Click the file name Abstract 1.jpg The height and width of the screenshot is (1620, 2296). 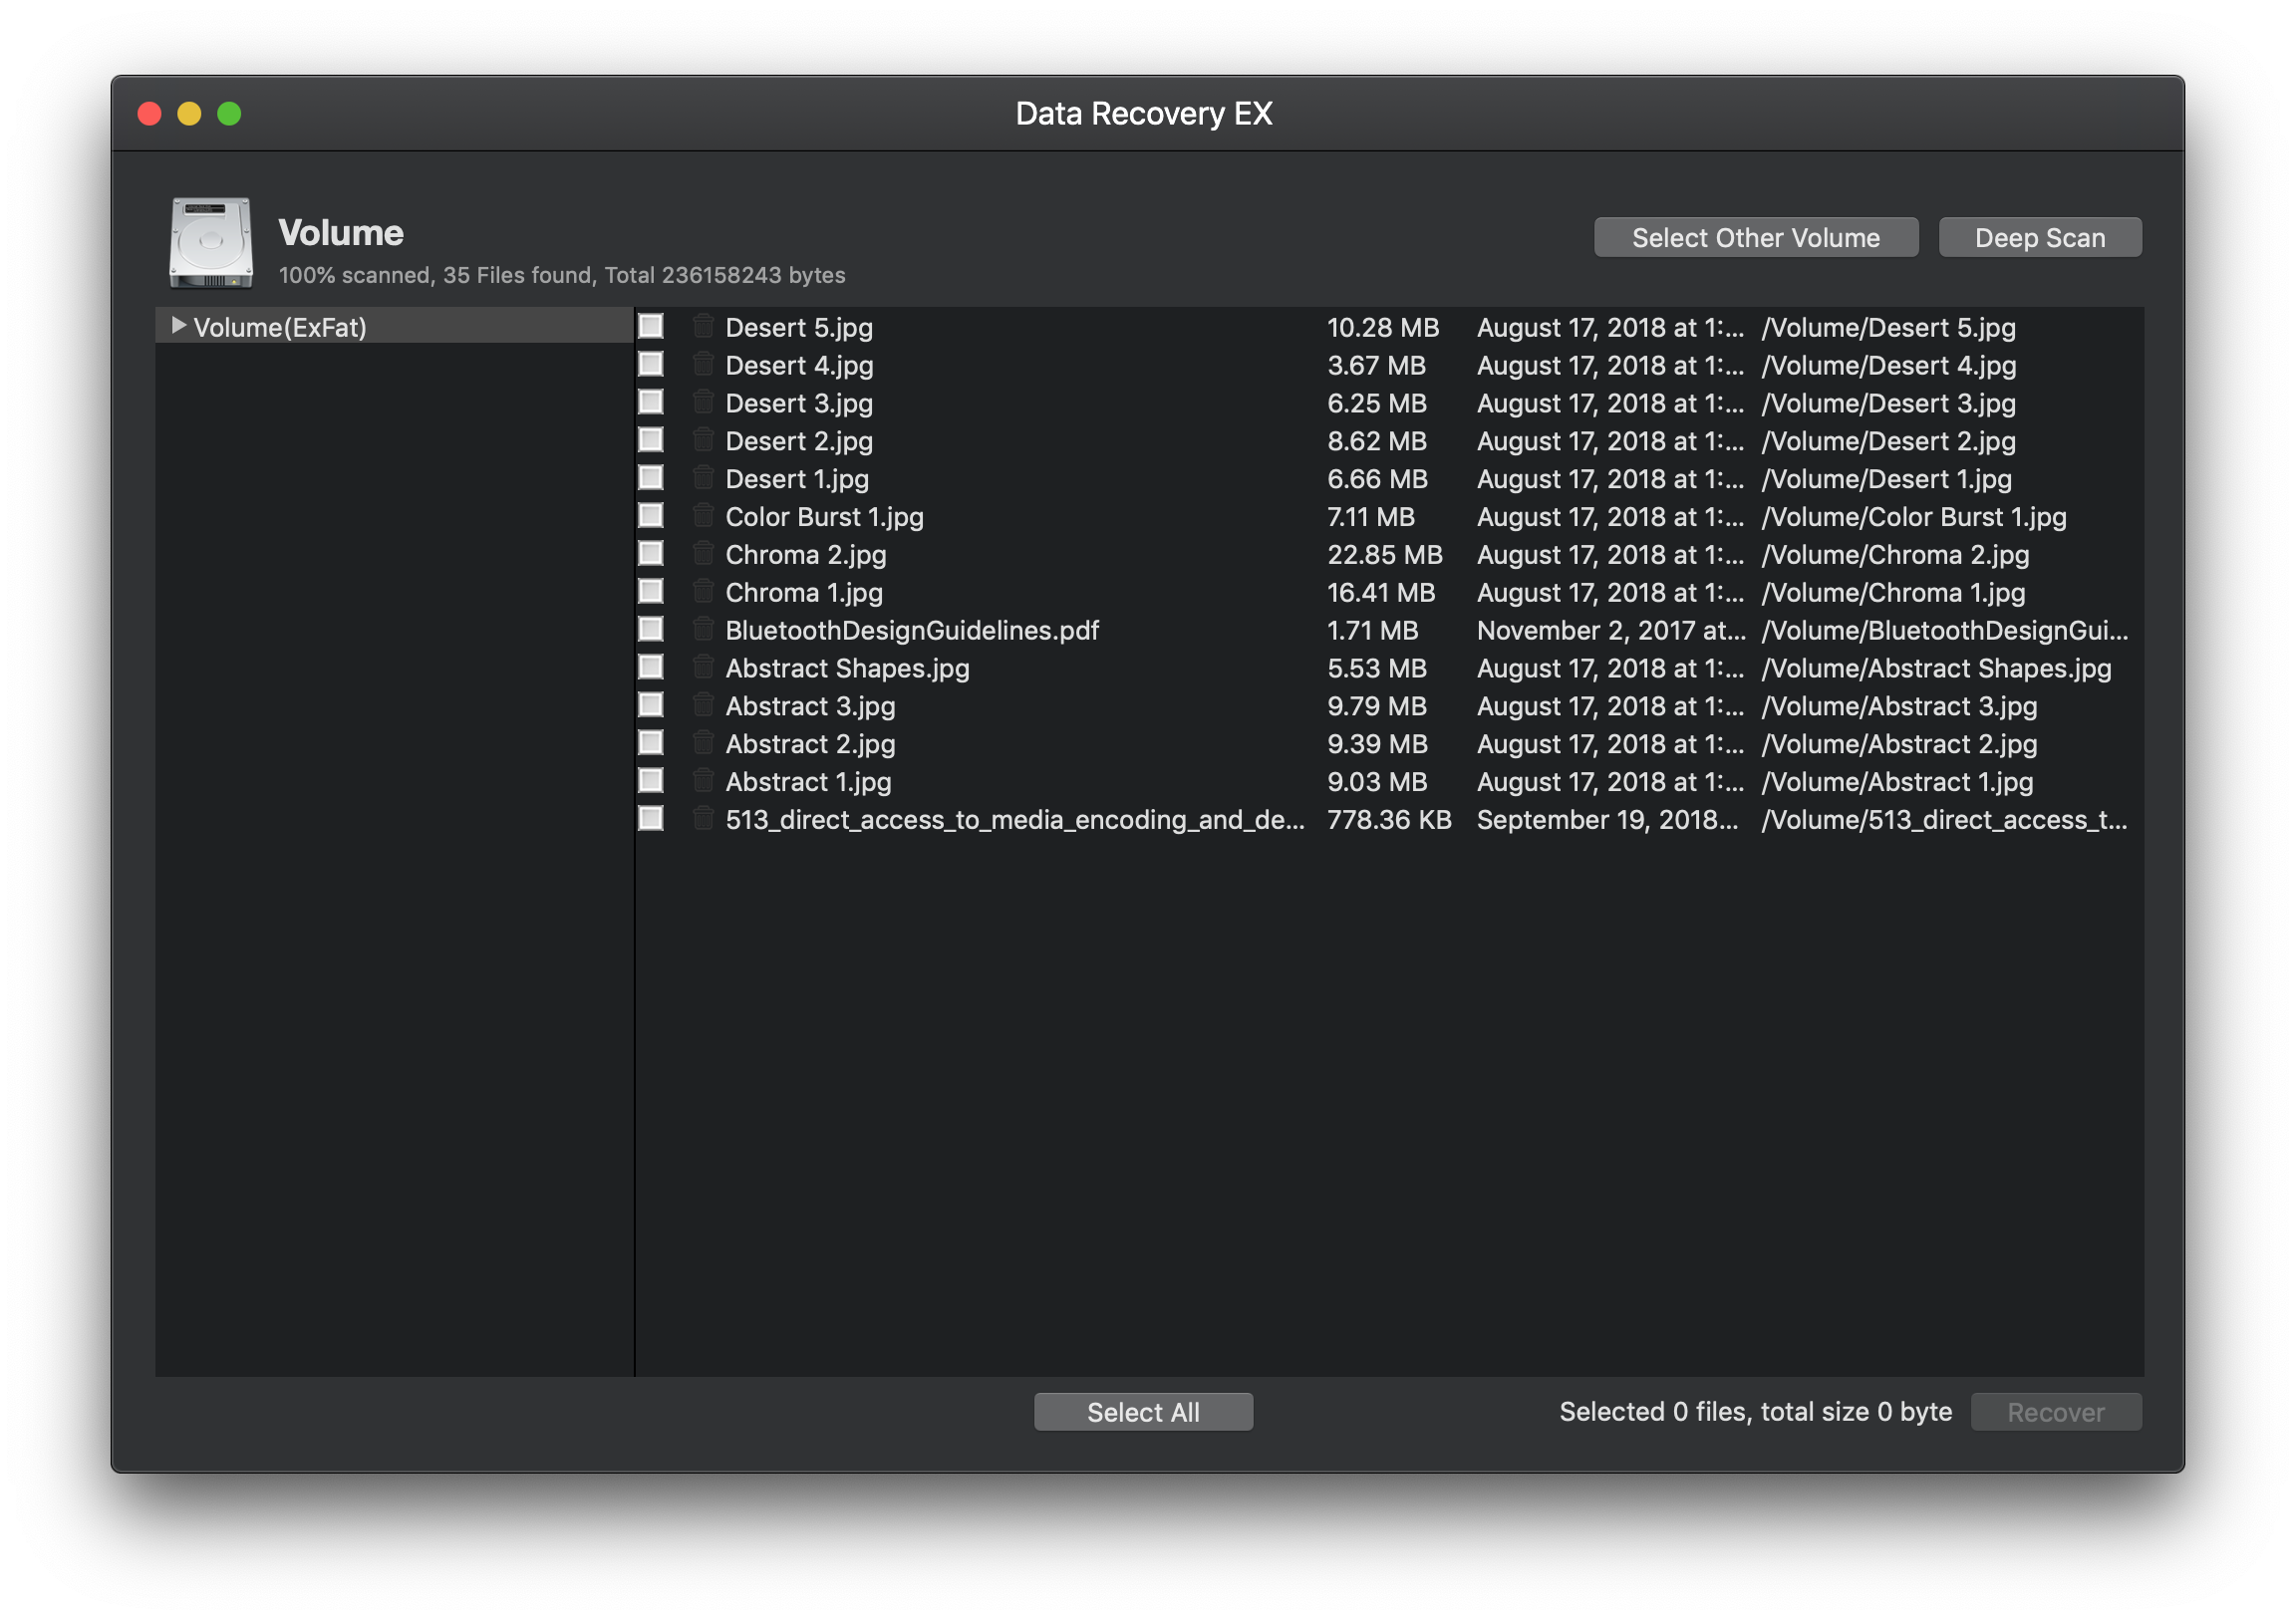pyautogui.click(x=808, y=783)
